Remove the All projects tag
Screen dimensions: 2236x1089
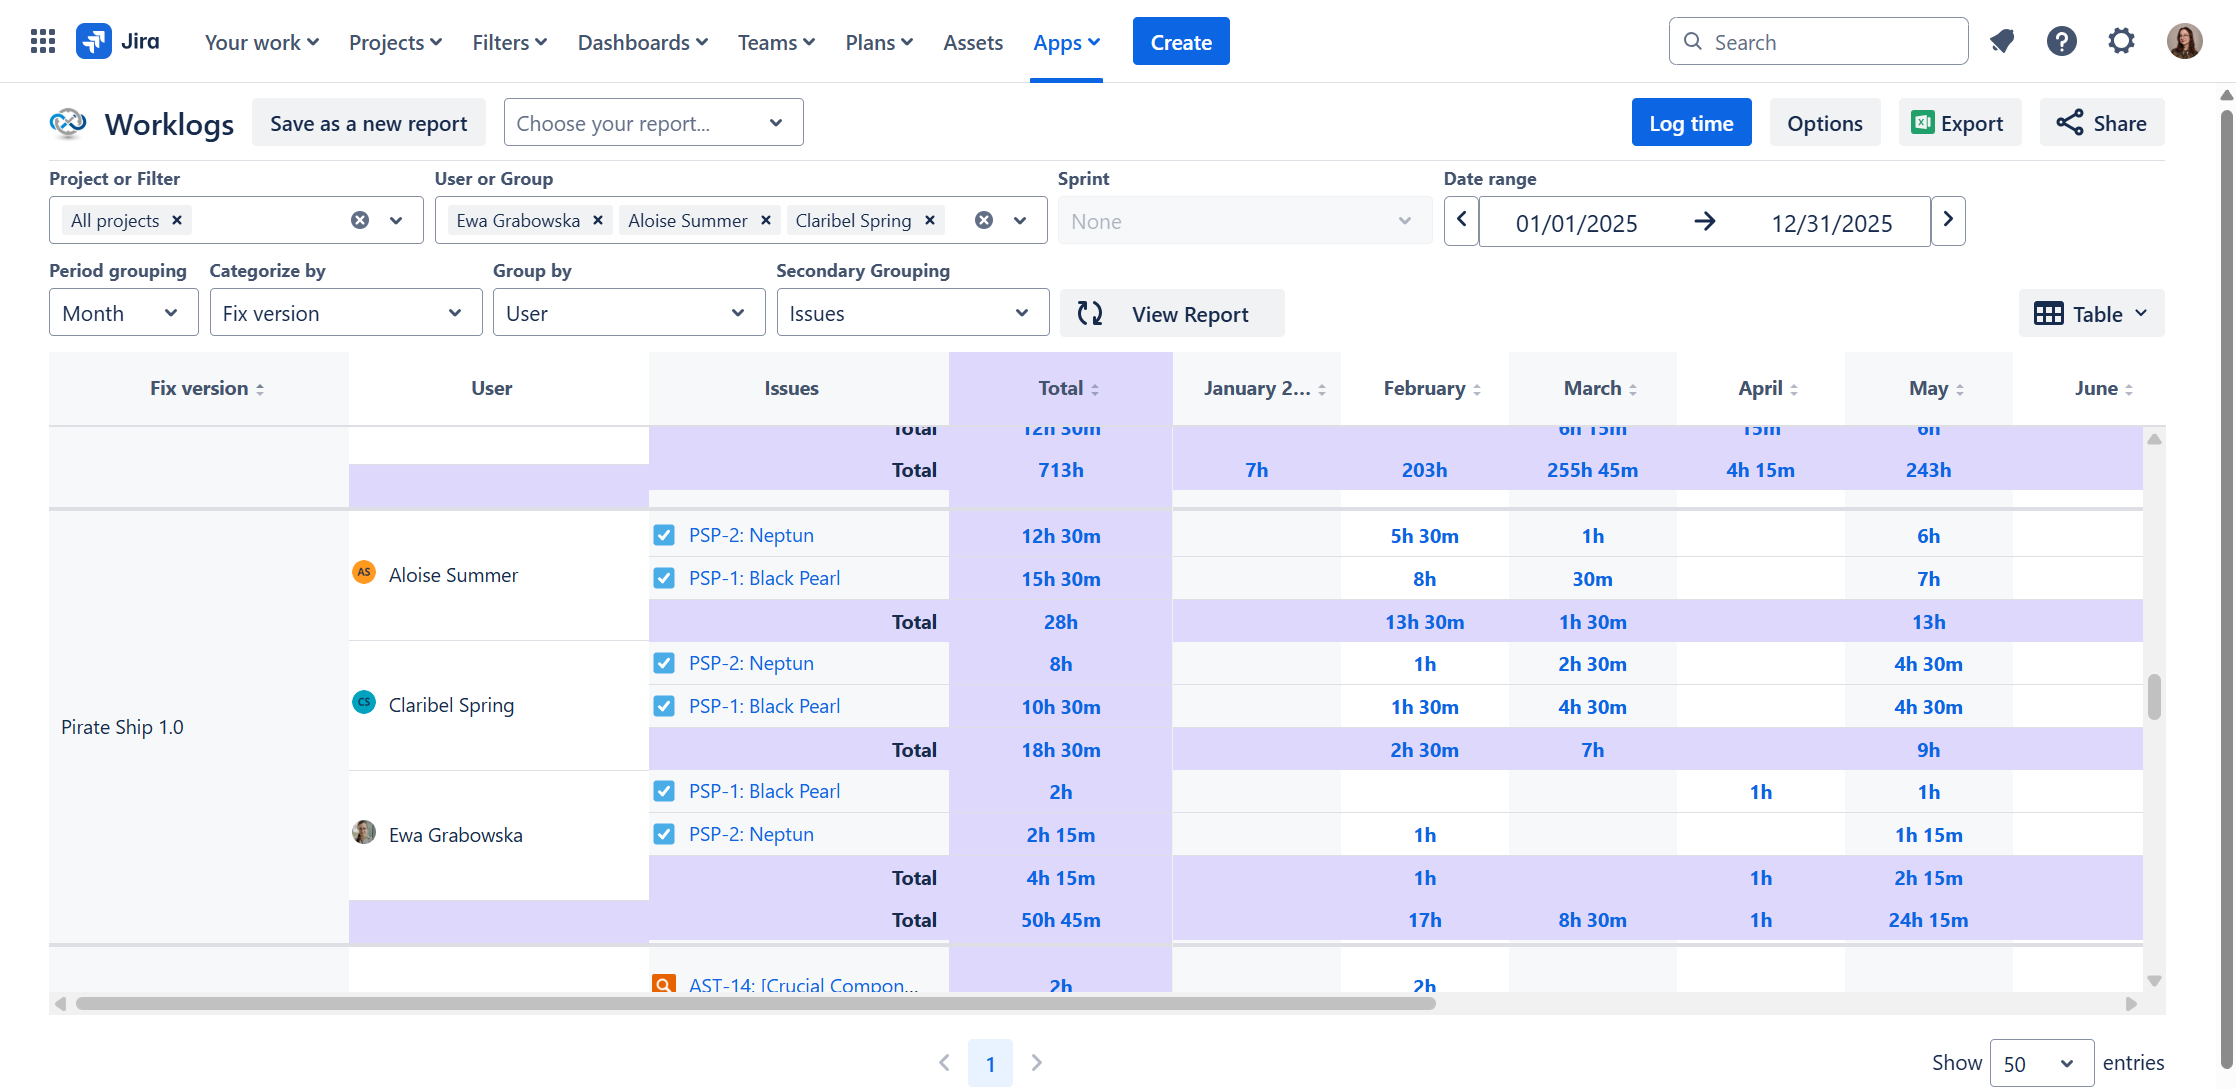click(177, 220)
